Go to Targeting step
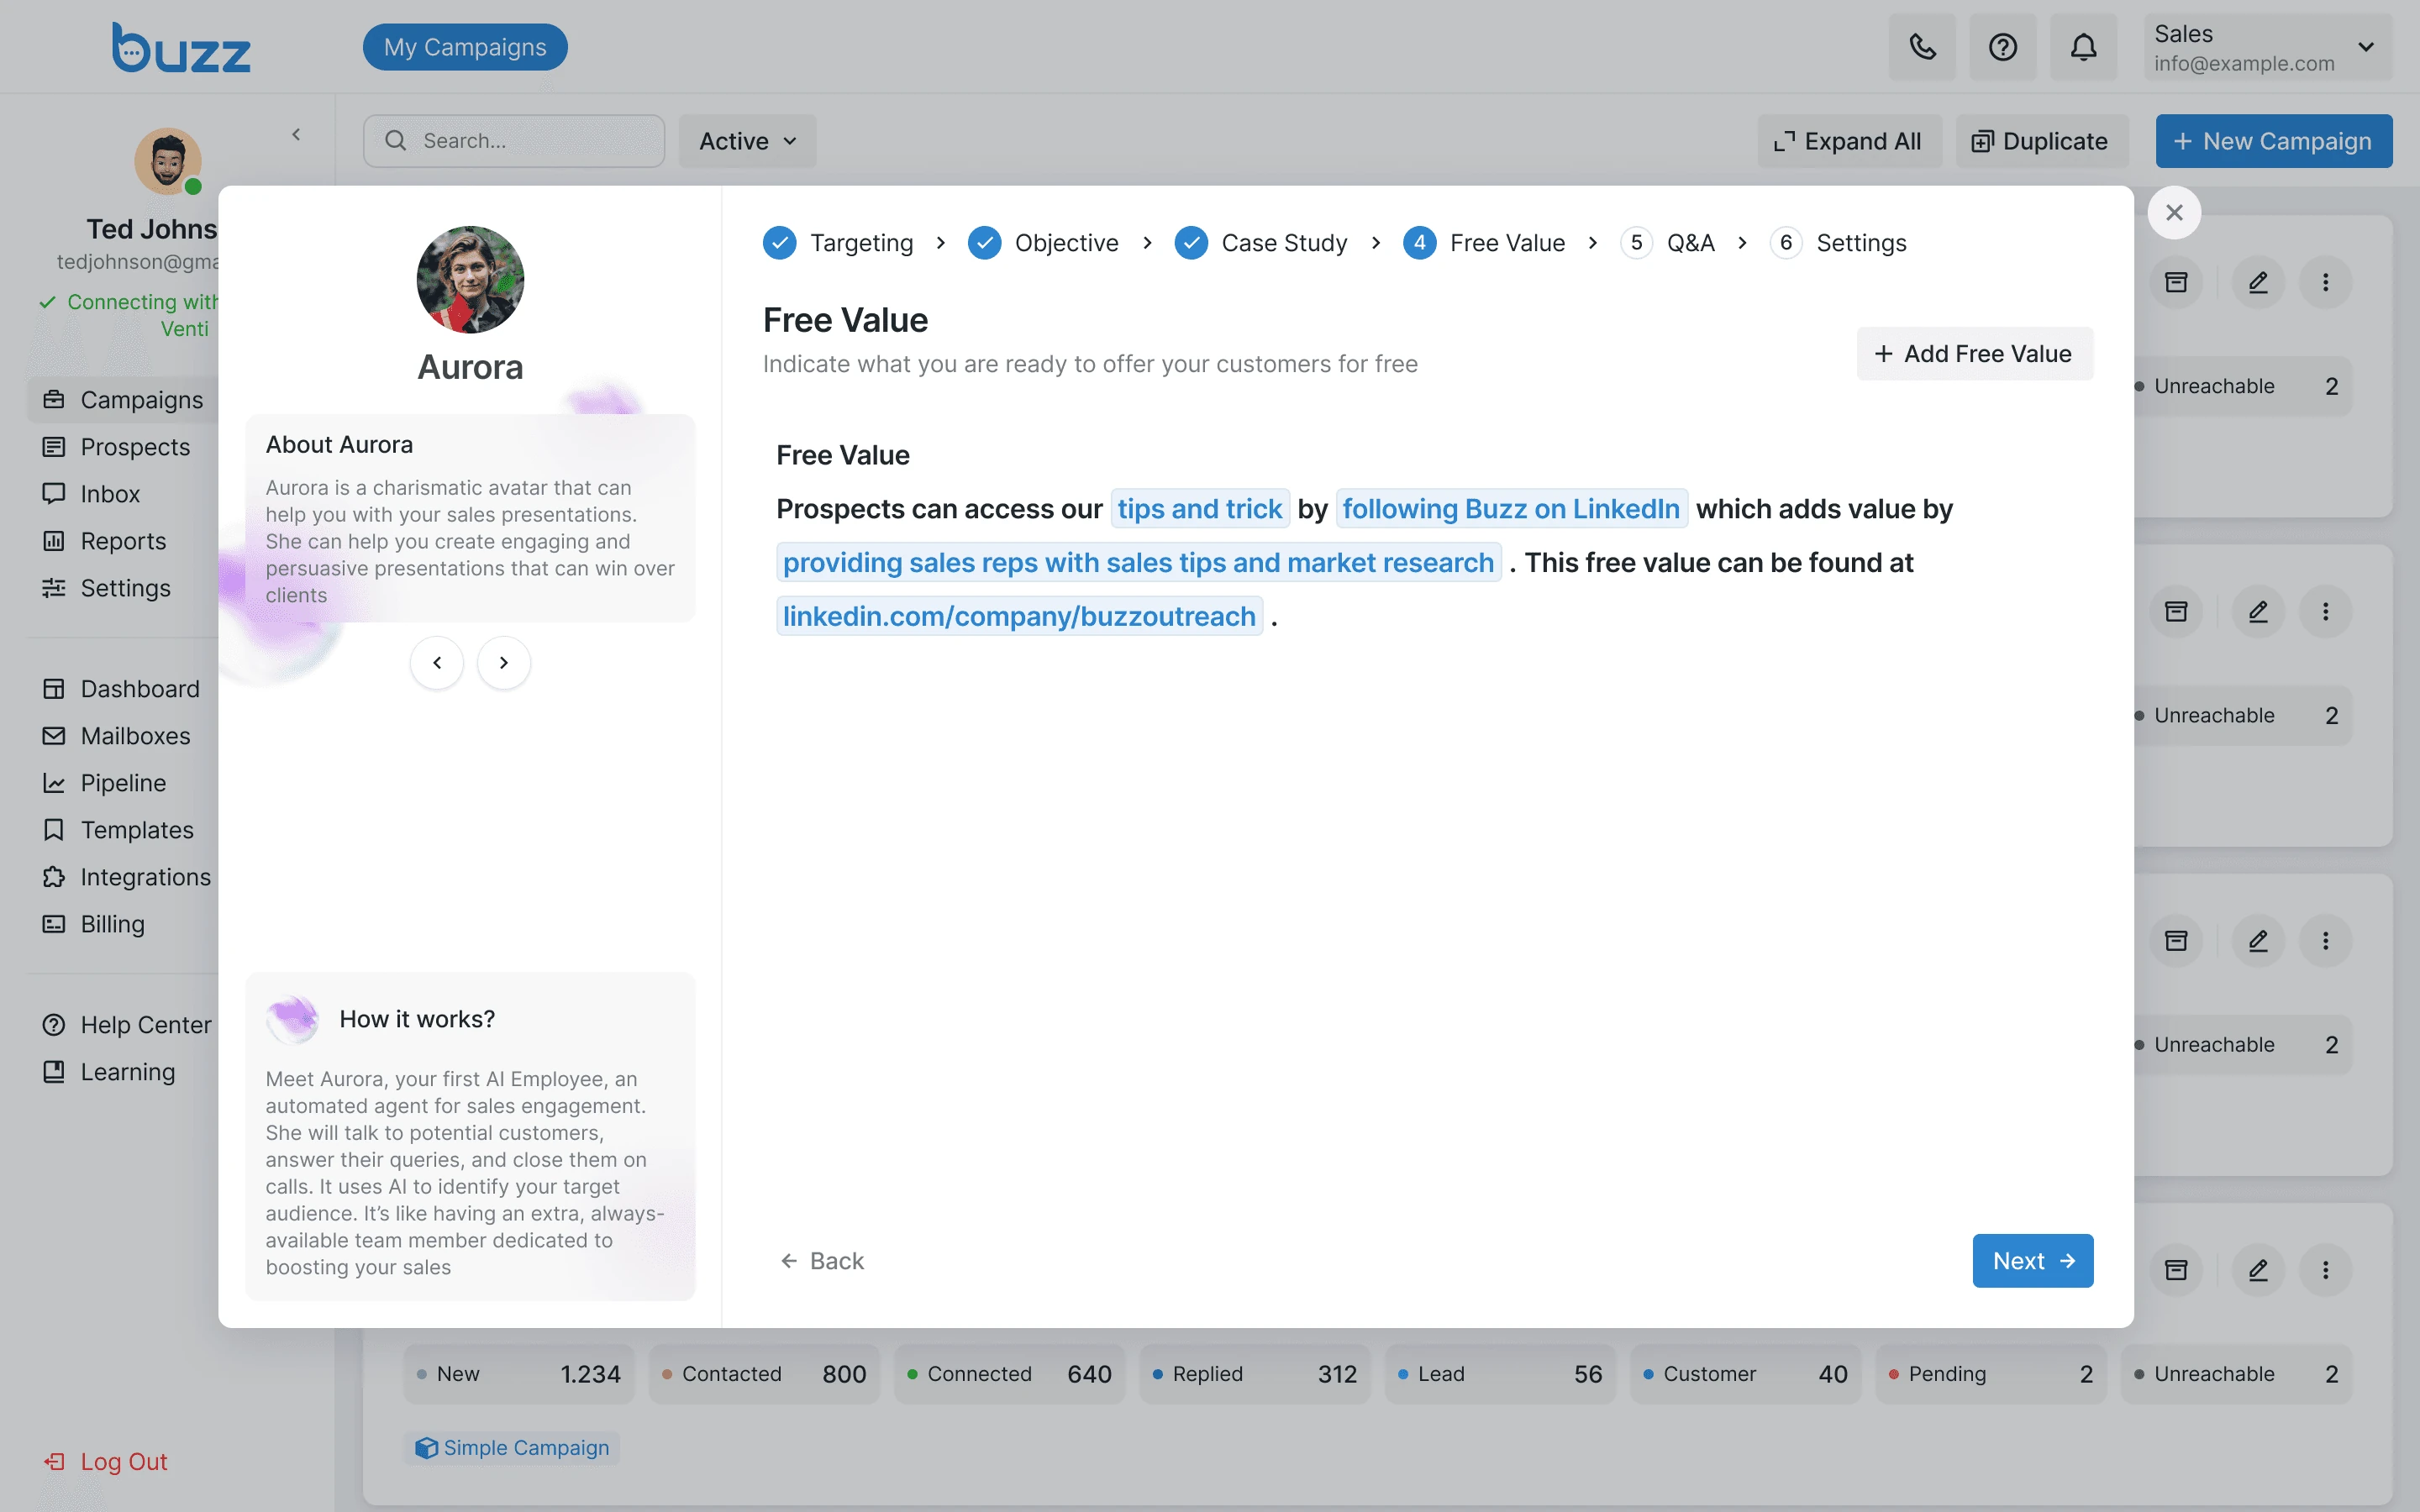The image size is (2420, 1512). (x=838, y=243)
